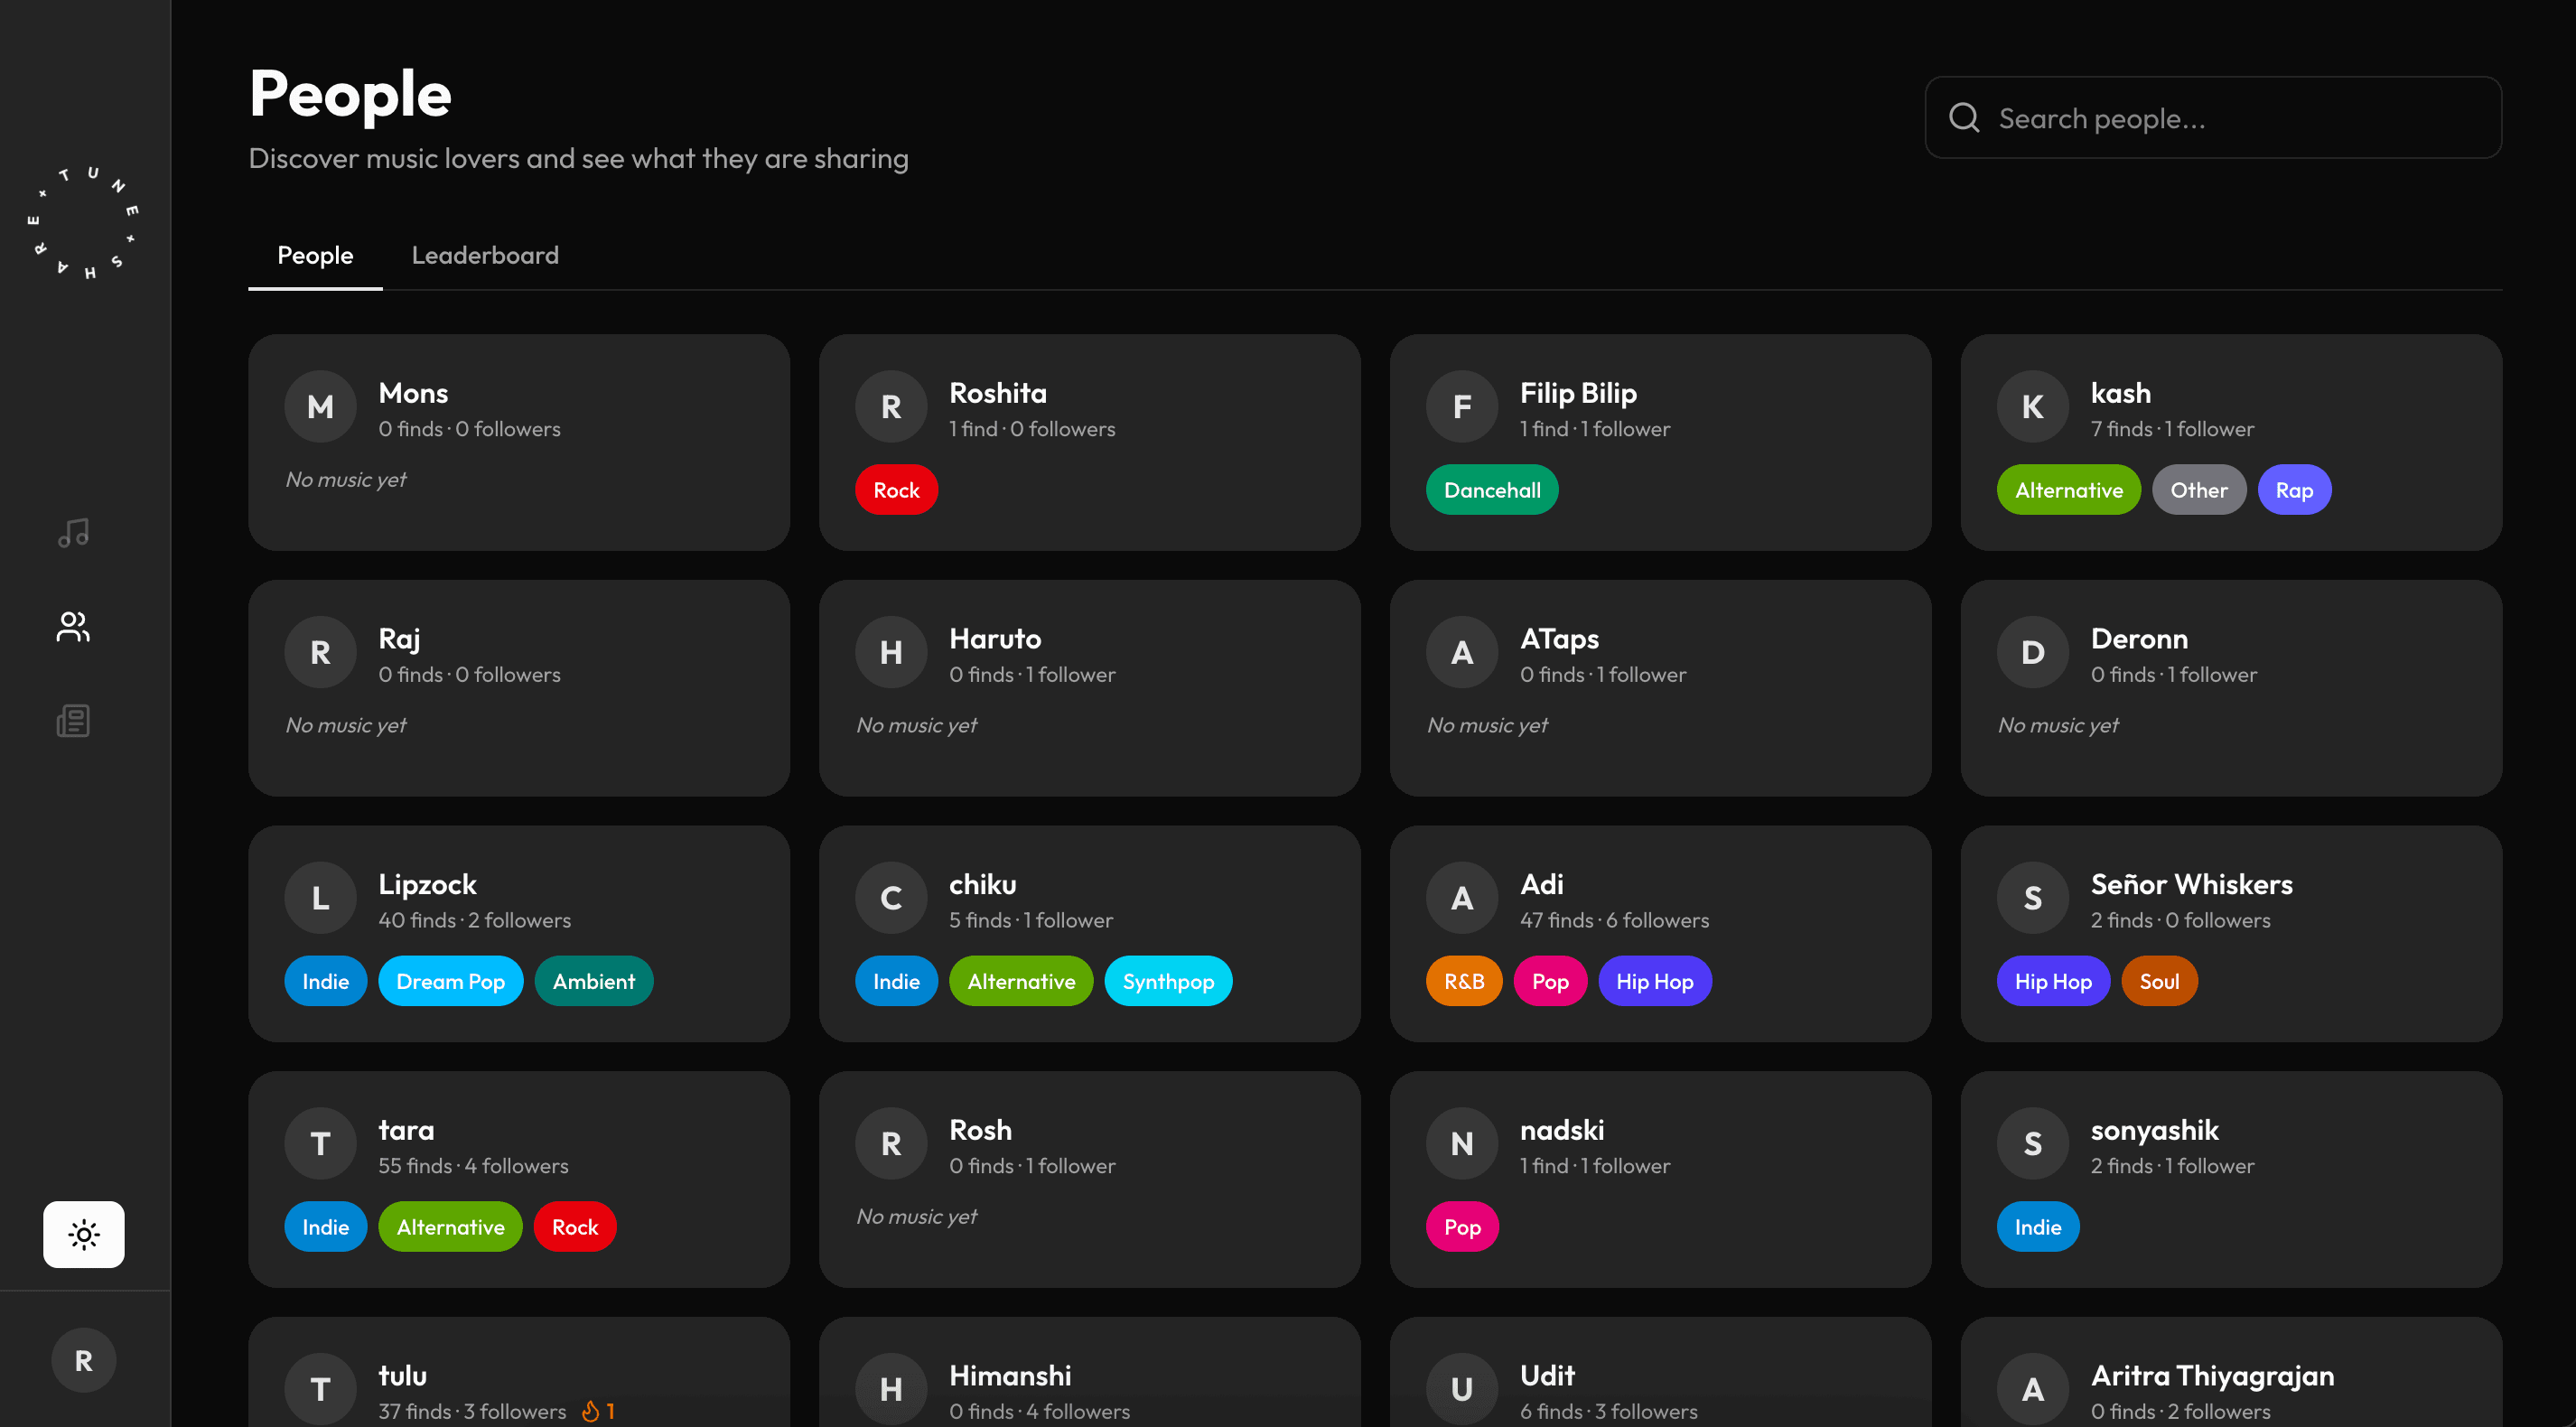Click nadski's Pop tag
The width and height of the screenshot is (2576, 1427).
[x=1462, y=1227]
